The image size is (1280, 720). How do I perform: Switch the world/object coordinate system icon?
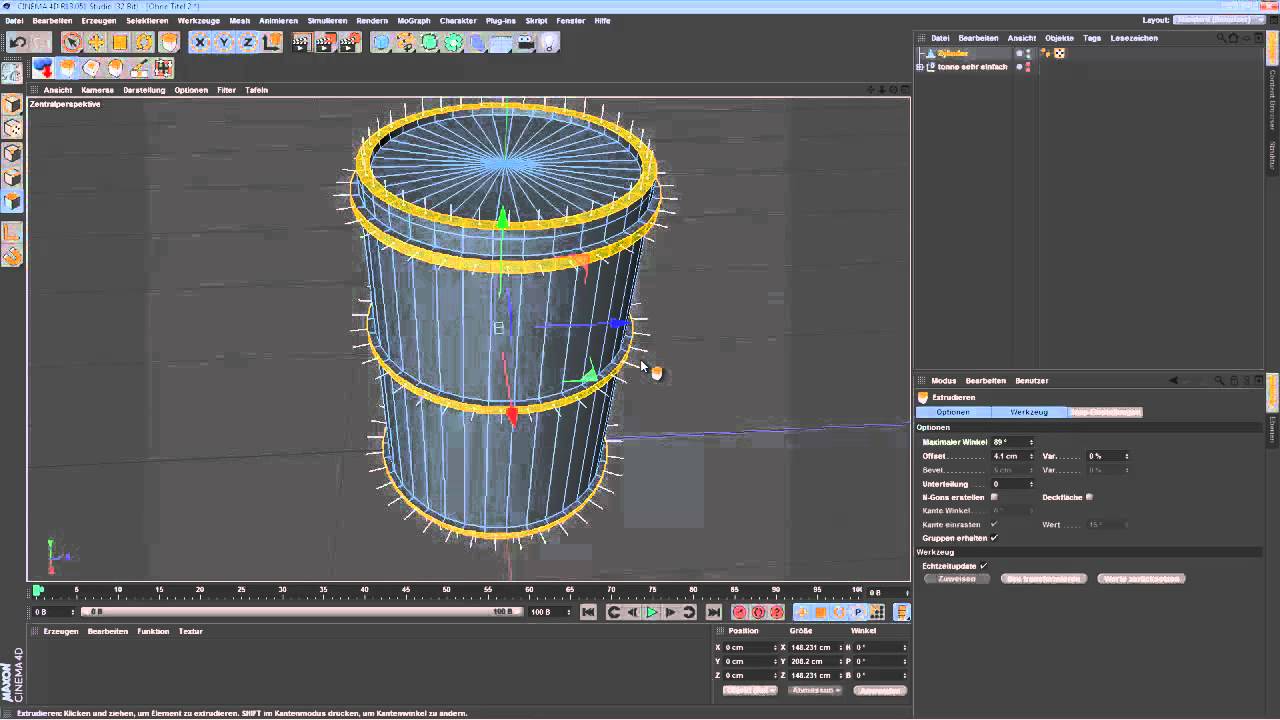coord(272,42)
